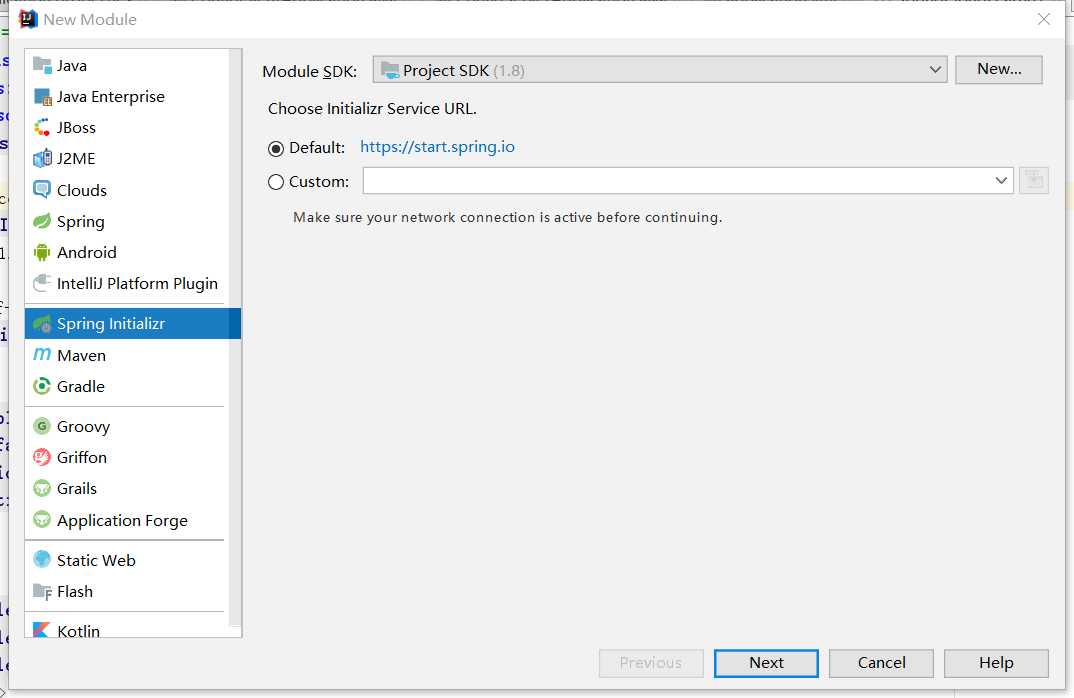Click the IntelliJ logo in title bar

pyautogui.click(x=27, y=19)
